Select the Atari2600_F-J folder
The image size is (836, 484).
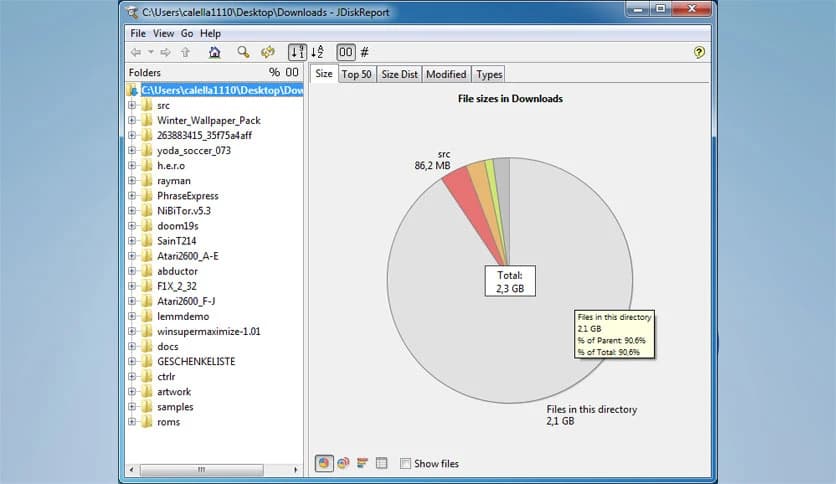pos(186,301)
